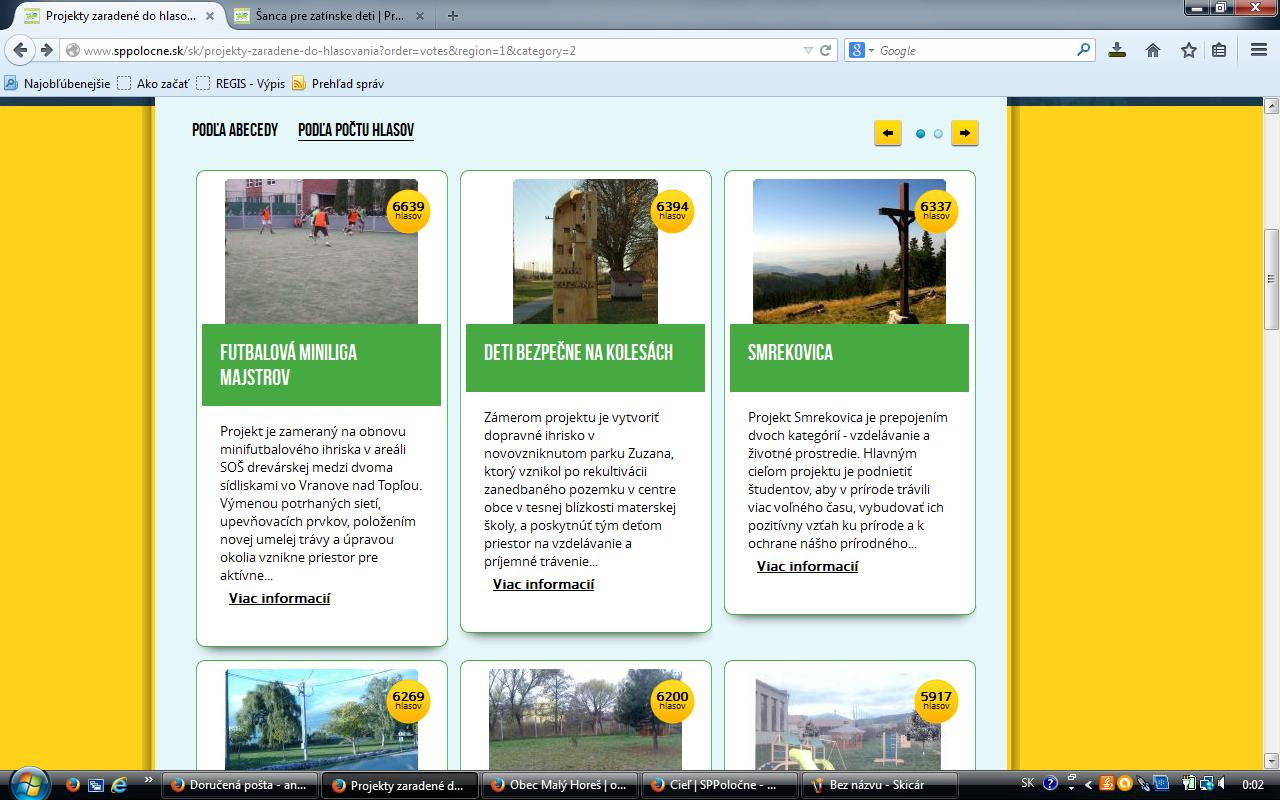Sort projects by 'Podľa abecedy'
This screenshot has height=800, width=1280.
tap(235, 130)
